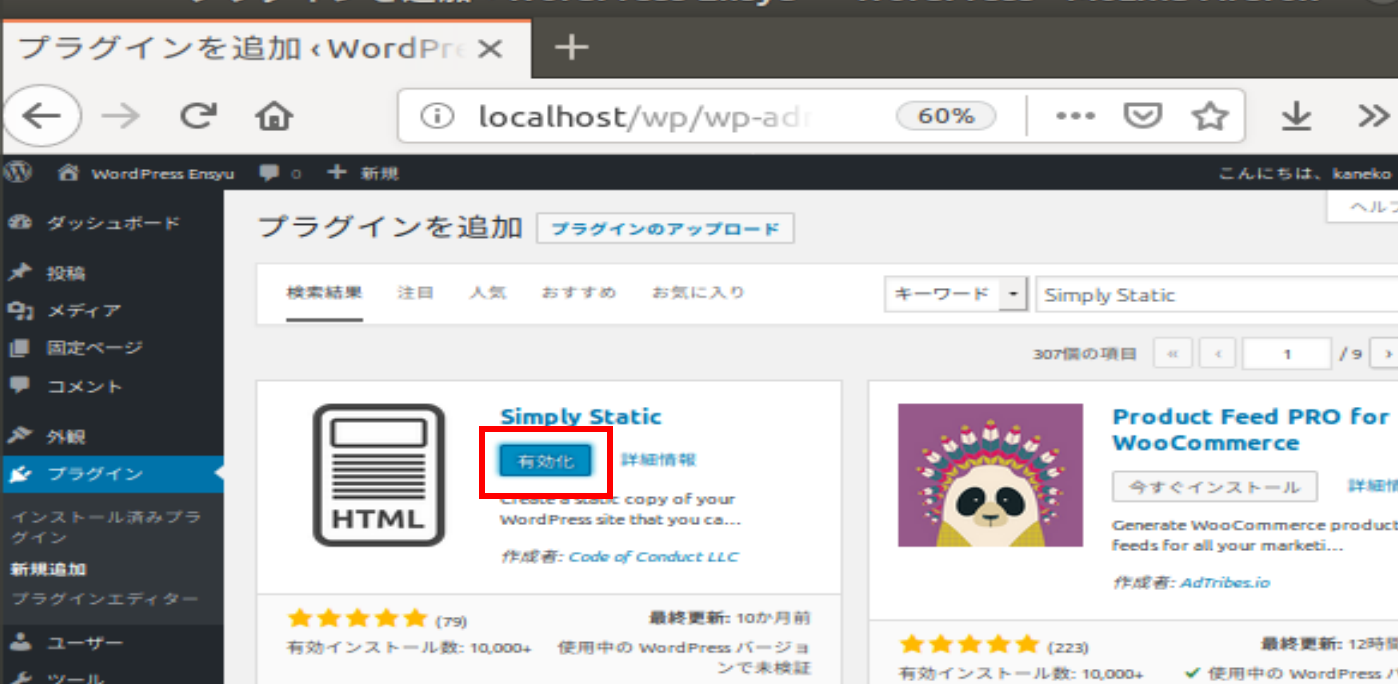Screen dimensions: 1398x684
Task: Open the ヘルプ tab at the top right
Action: point(1363,207)
